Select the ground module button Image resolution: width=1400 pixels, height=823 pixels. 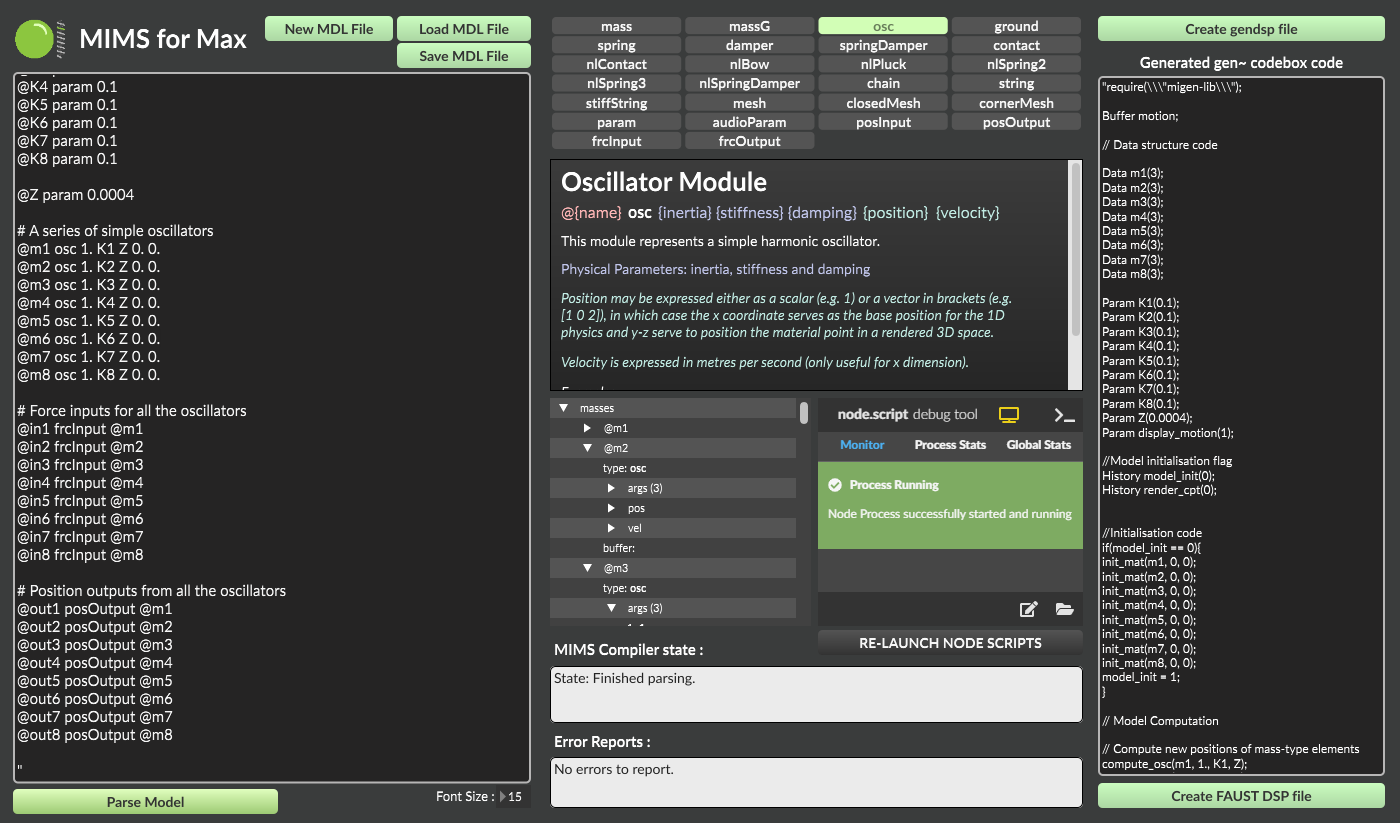[x=1016, y=26]
